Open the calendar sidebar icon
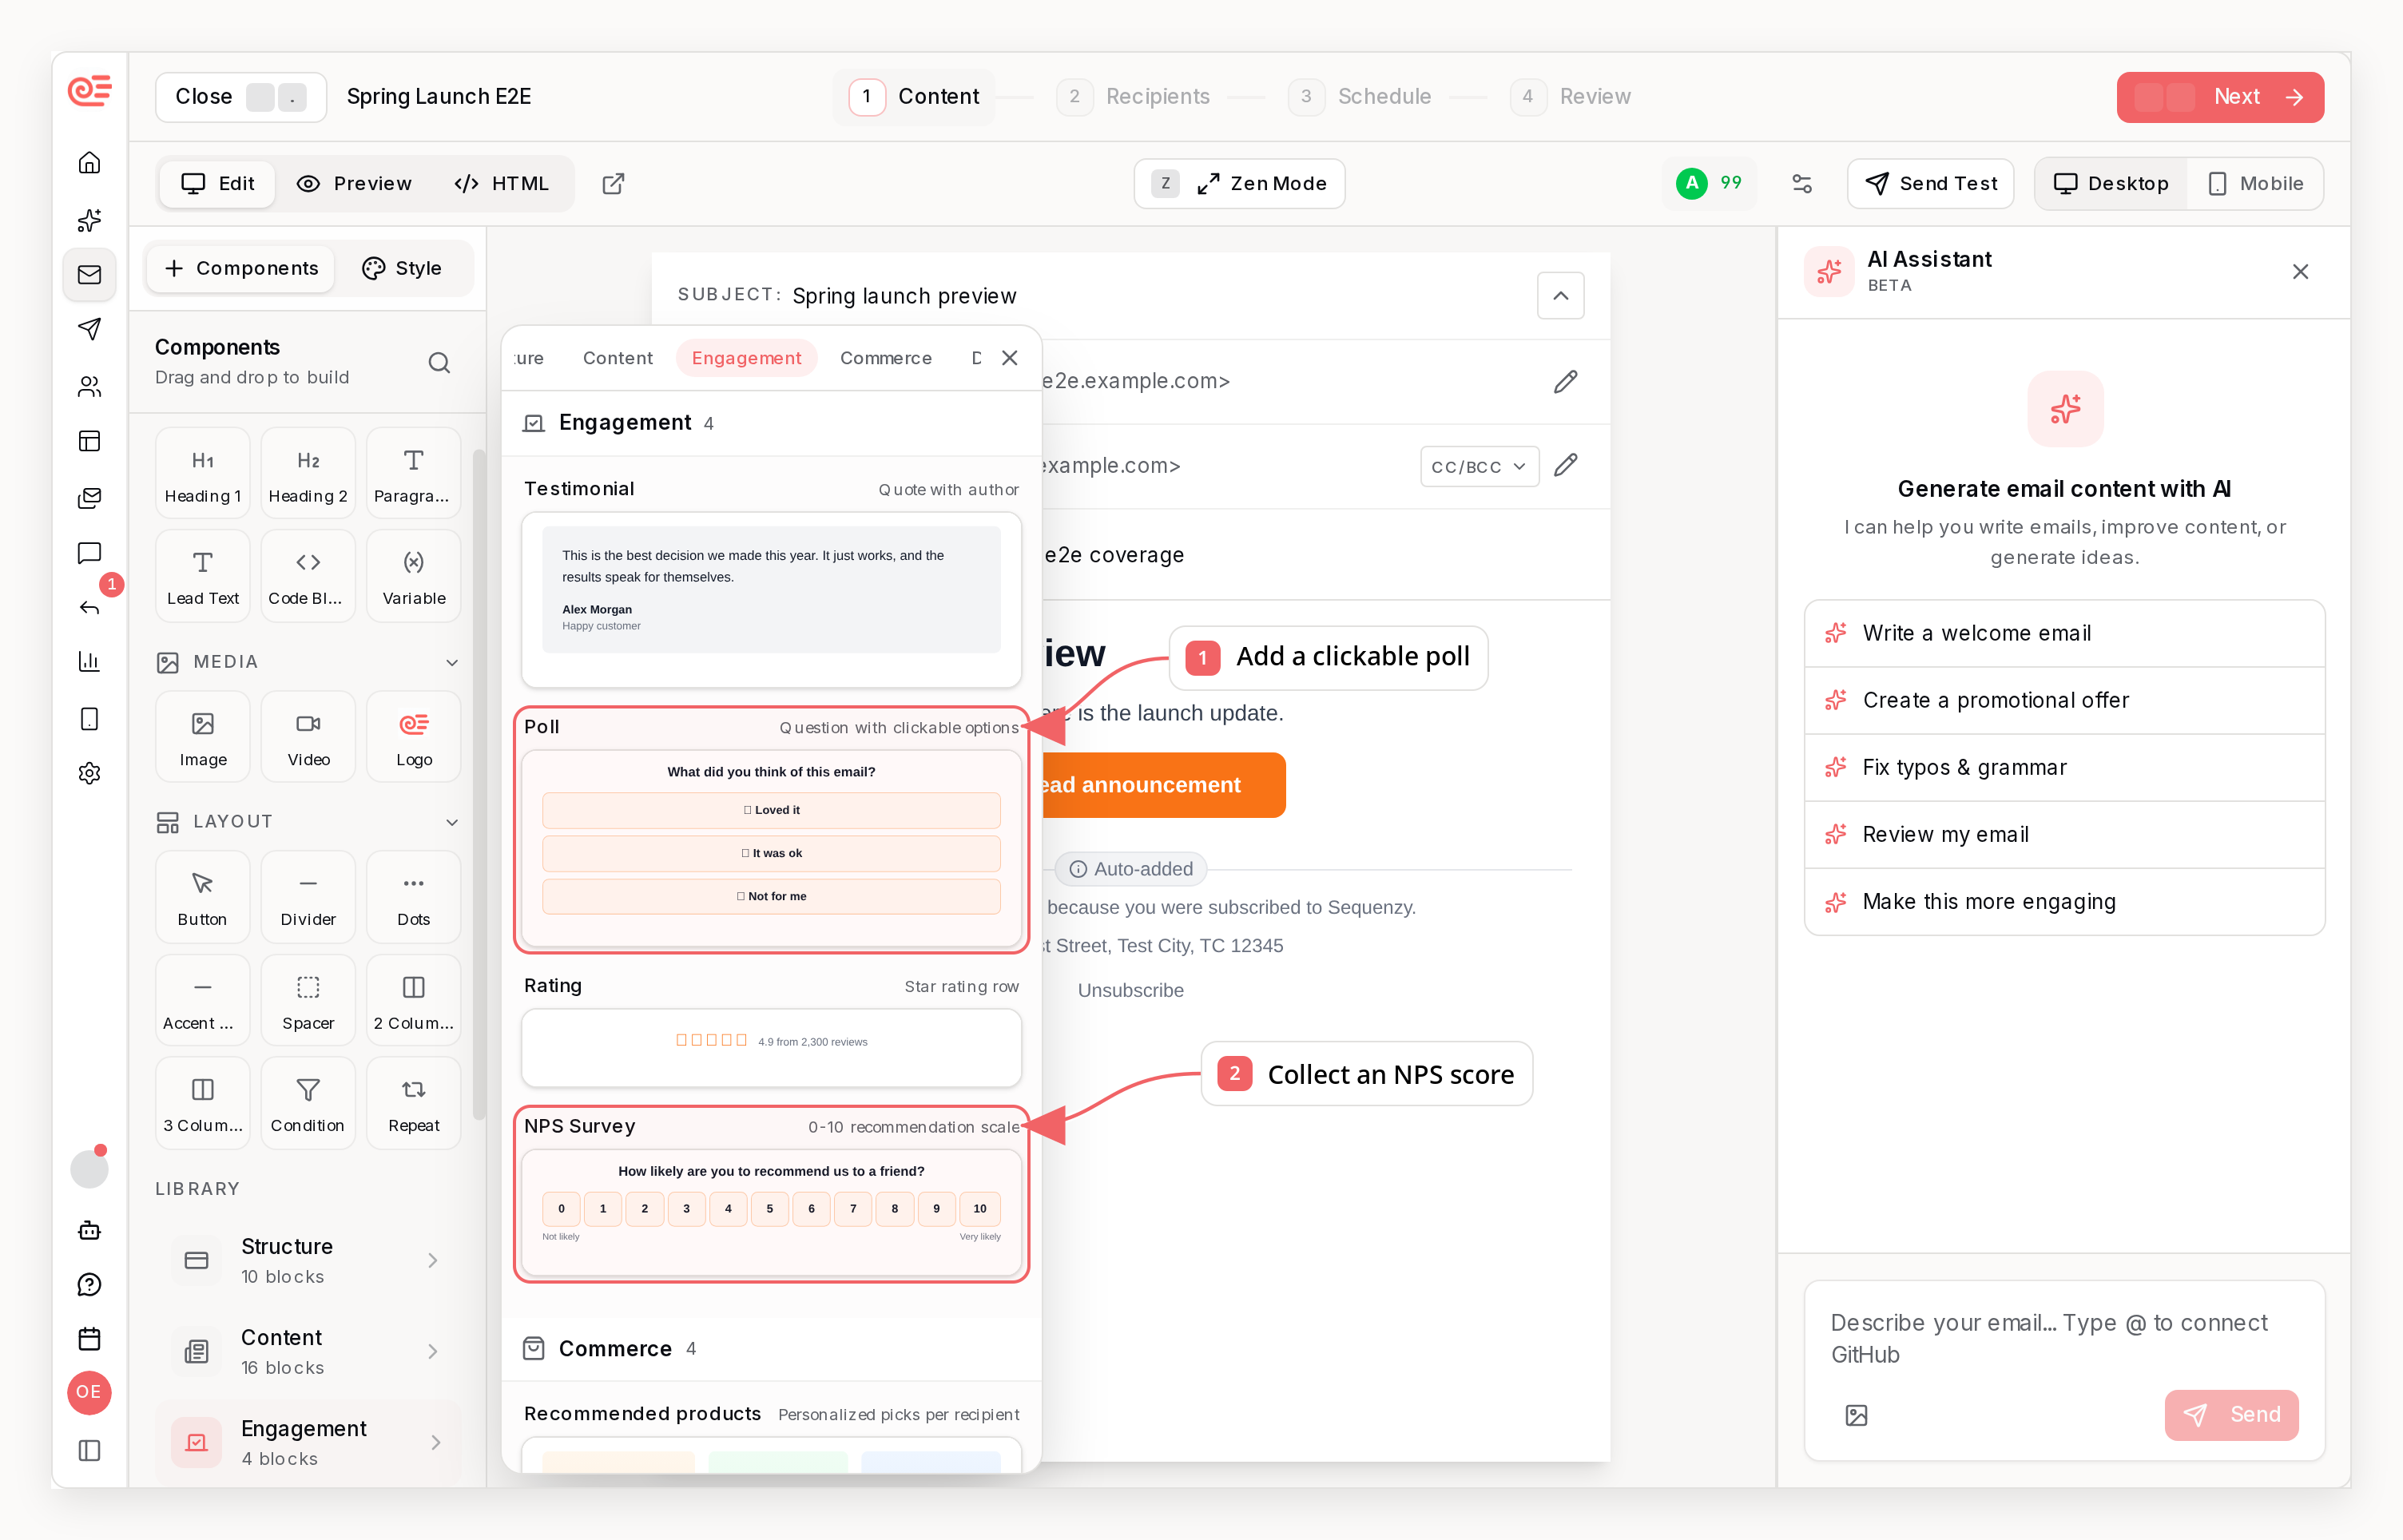The width and height of the screenshot is (2403, 1540). tap(89, 1339)
